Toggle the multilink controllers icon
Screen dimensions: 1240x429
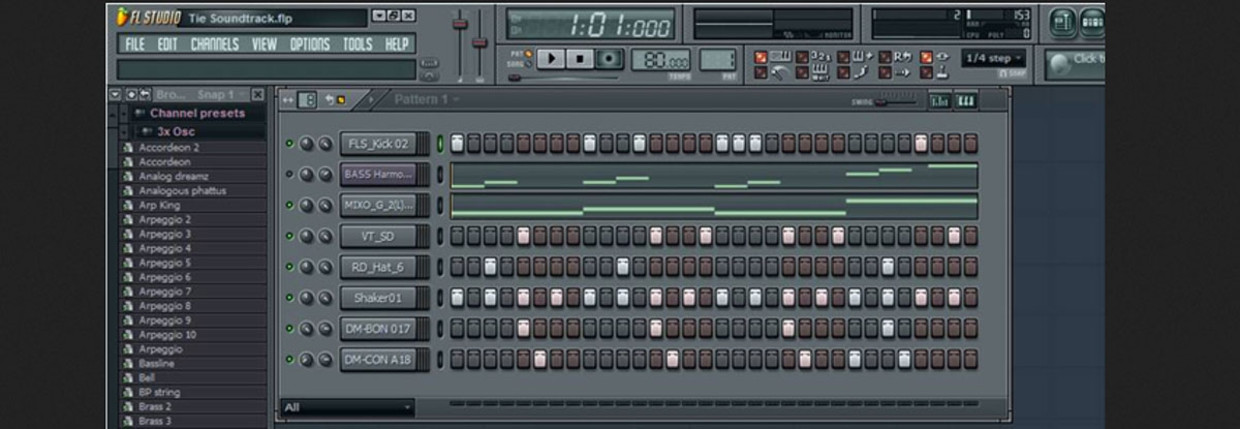tap(942, 56)
